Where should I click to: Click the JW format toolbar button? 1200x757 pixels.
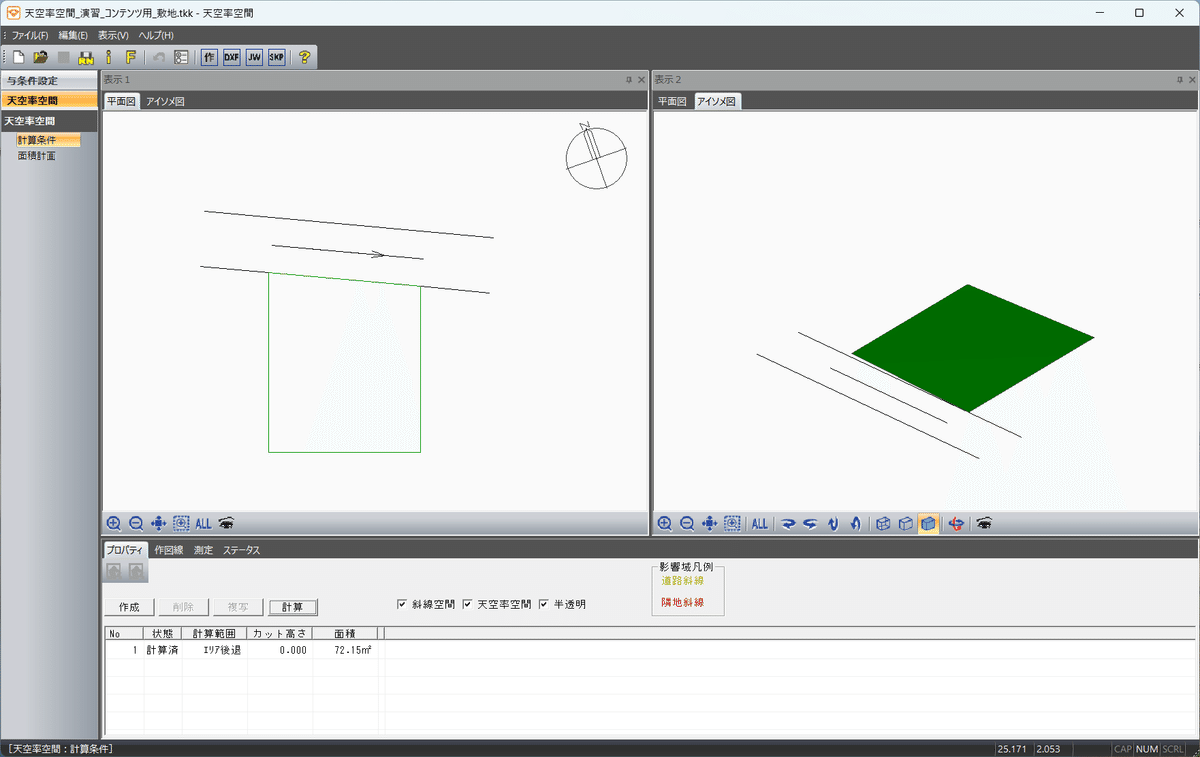point(254,57)
